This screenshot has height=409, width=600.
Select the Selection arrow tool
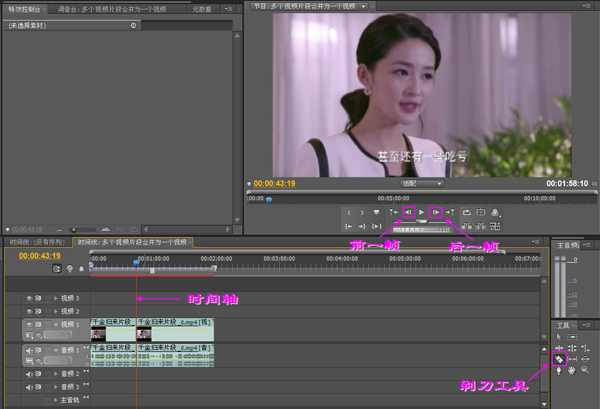559,337
